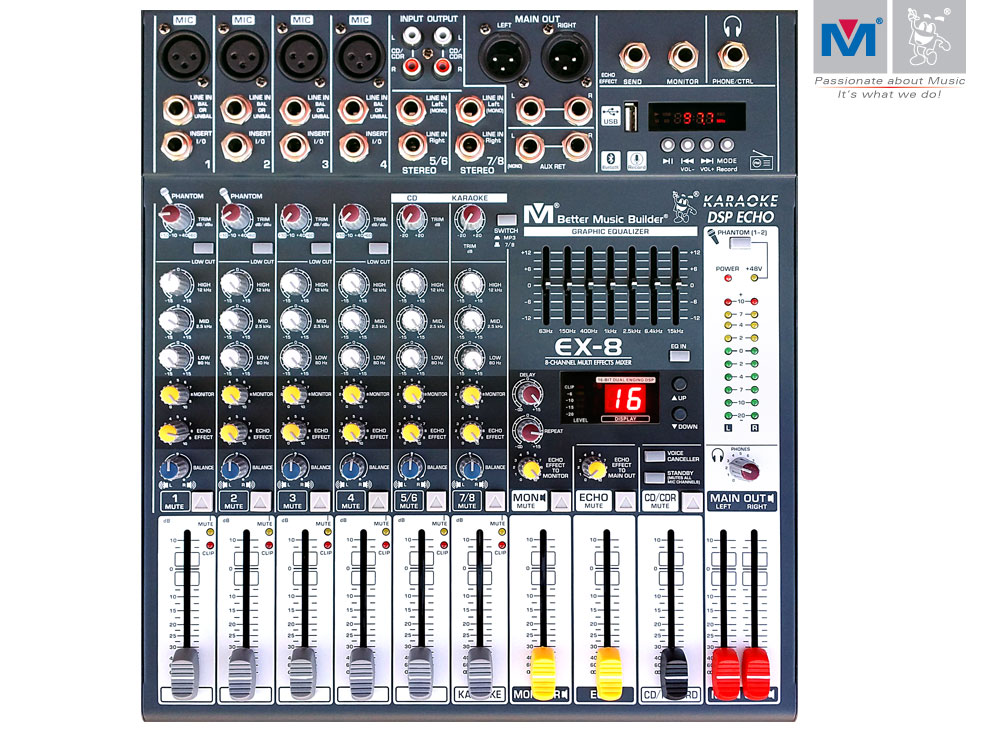Viewport: 1000px width, 732px height.
Task: Mute the MON monitor bus
Action: pyautogui.click(x=561, y=501)
